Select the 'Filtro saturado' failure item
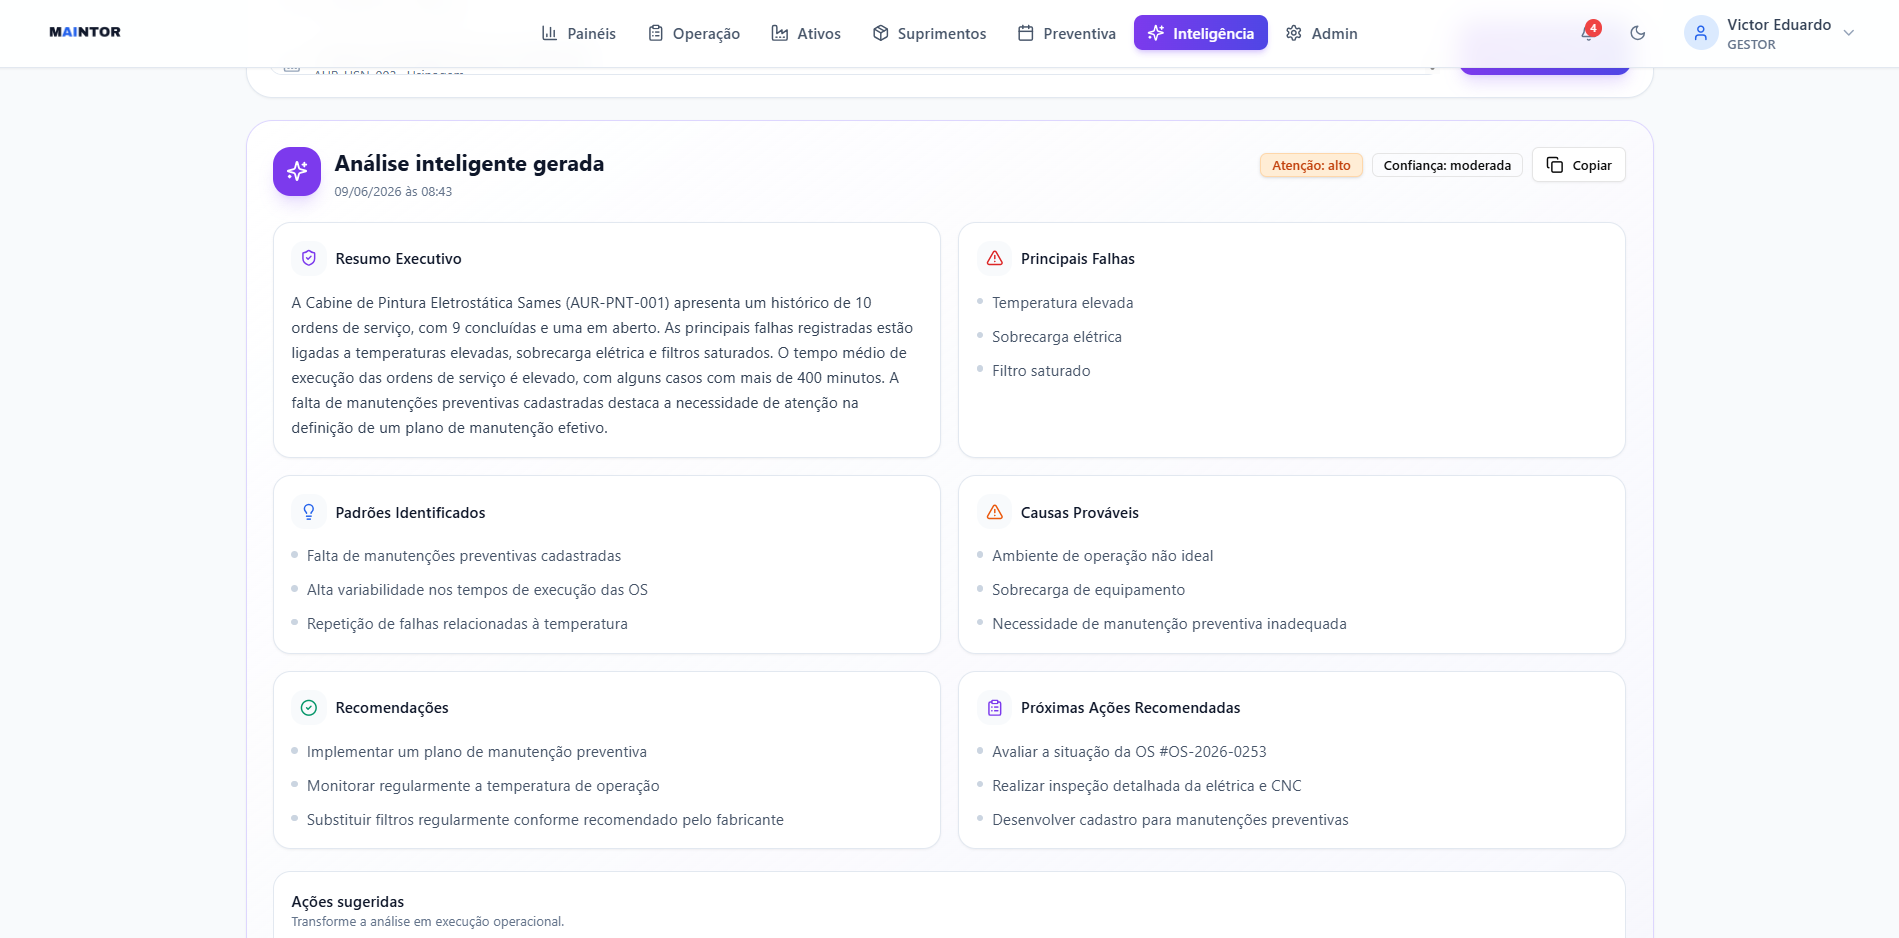The height and width of the screenshot is (938, 1899). coord(1041,371)
